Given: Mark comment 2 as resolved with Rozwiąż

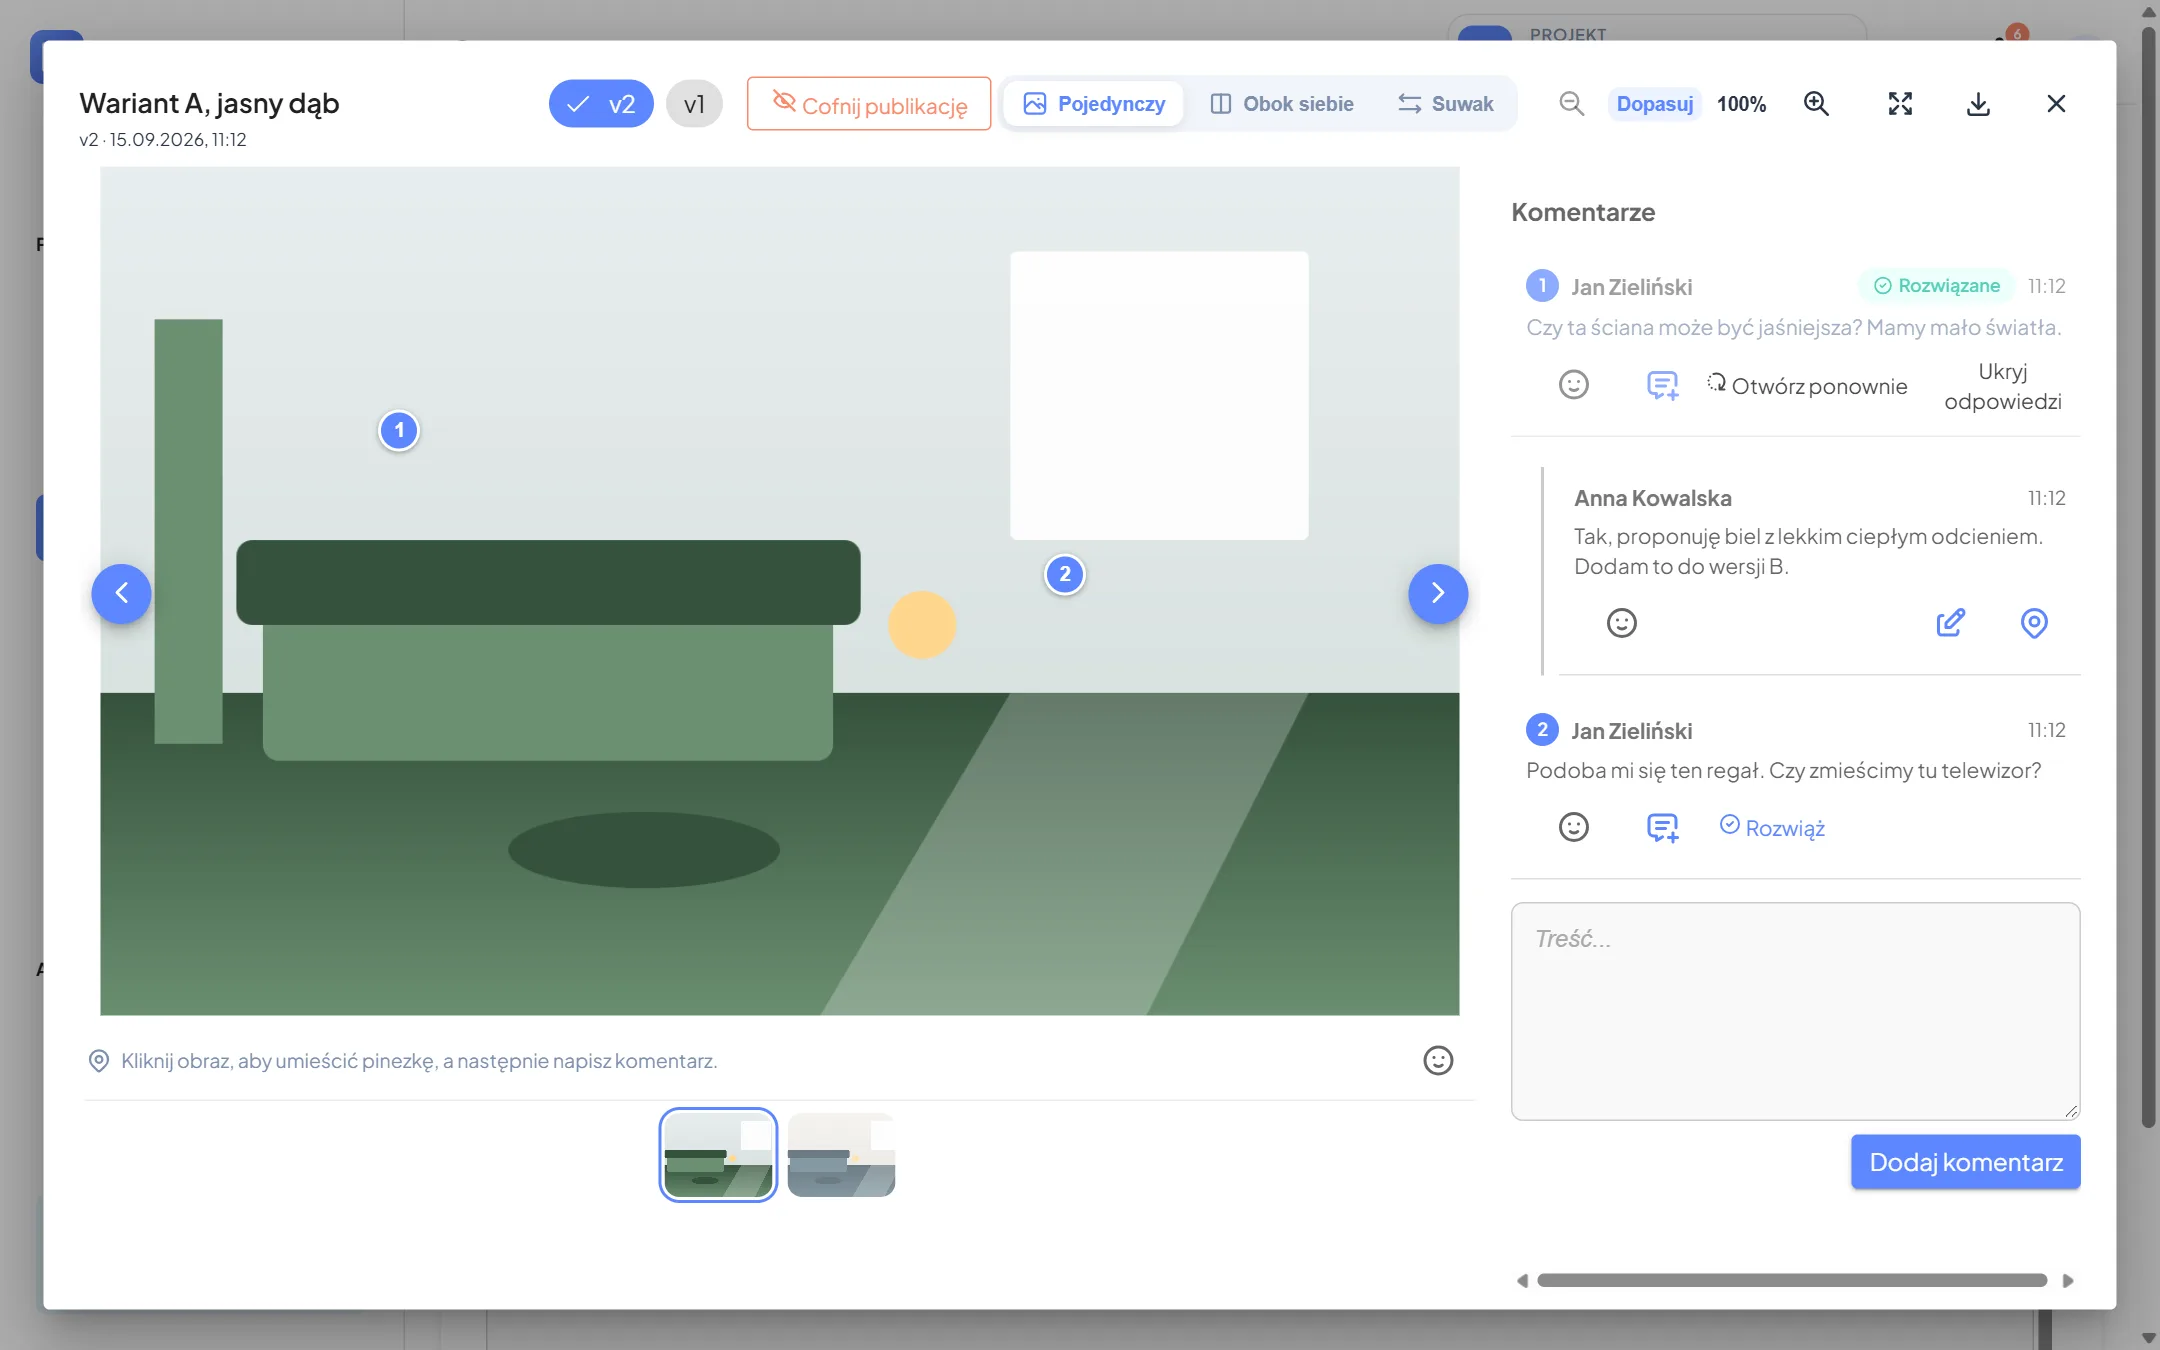Looking at the screenshot, I should tap(1773, 828).
